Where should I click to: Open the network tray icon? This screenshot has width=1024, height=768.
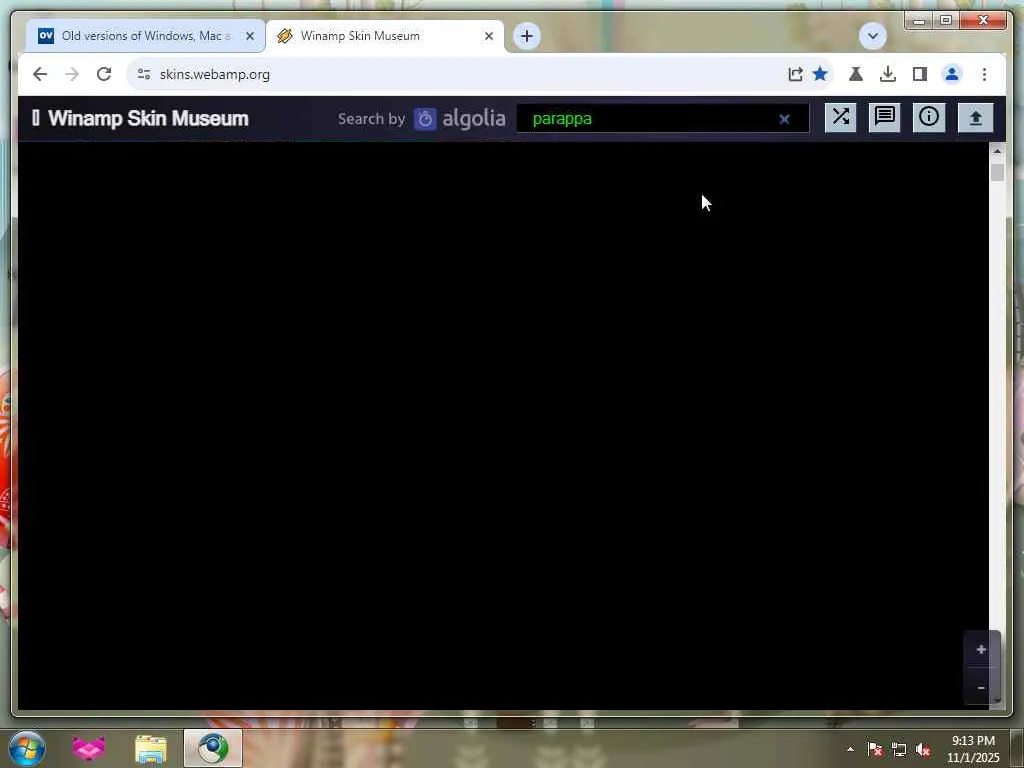pos(899,750)
